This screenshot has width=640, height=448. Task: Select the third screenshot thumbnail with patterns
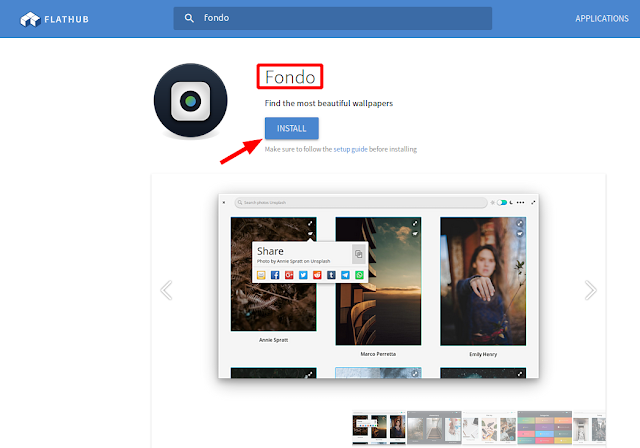click(x=489, y=427)
